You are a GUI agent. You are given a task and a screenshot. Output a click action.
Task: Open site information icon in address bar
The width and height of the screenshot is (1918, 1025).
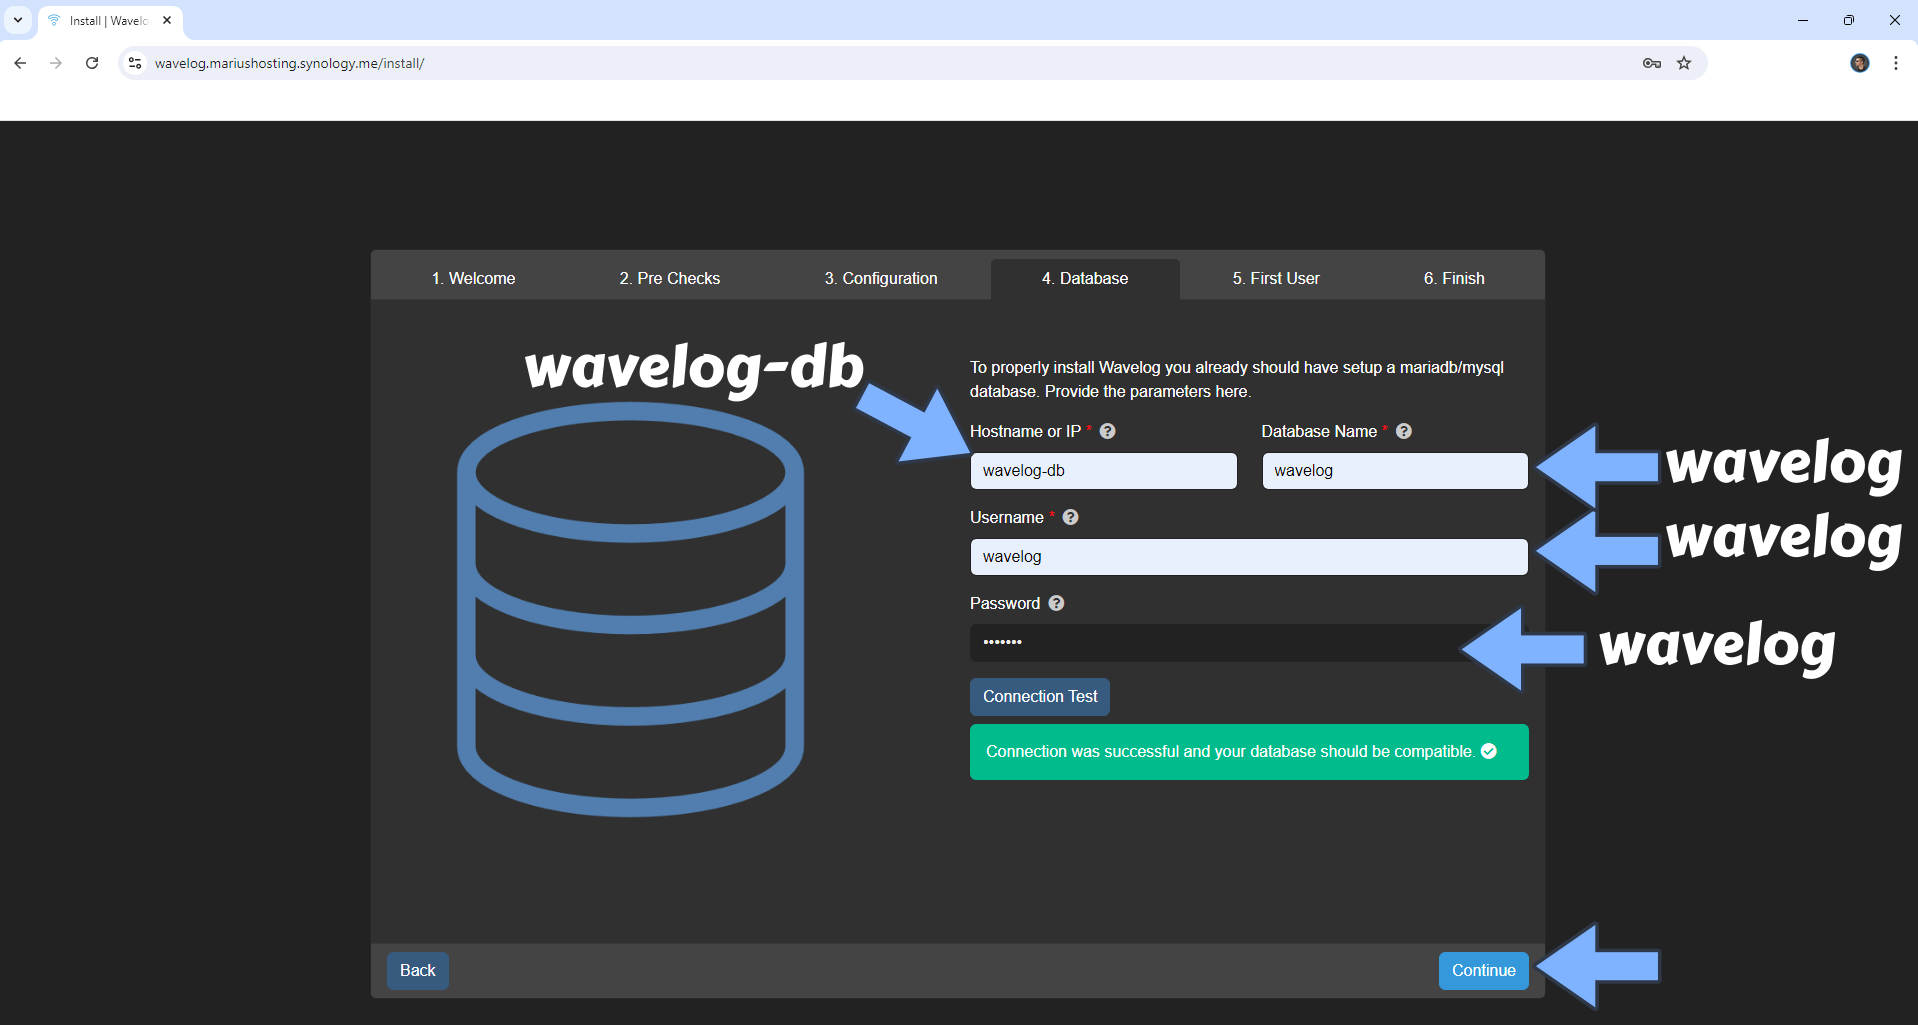click(x=135, y=63)
